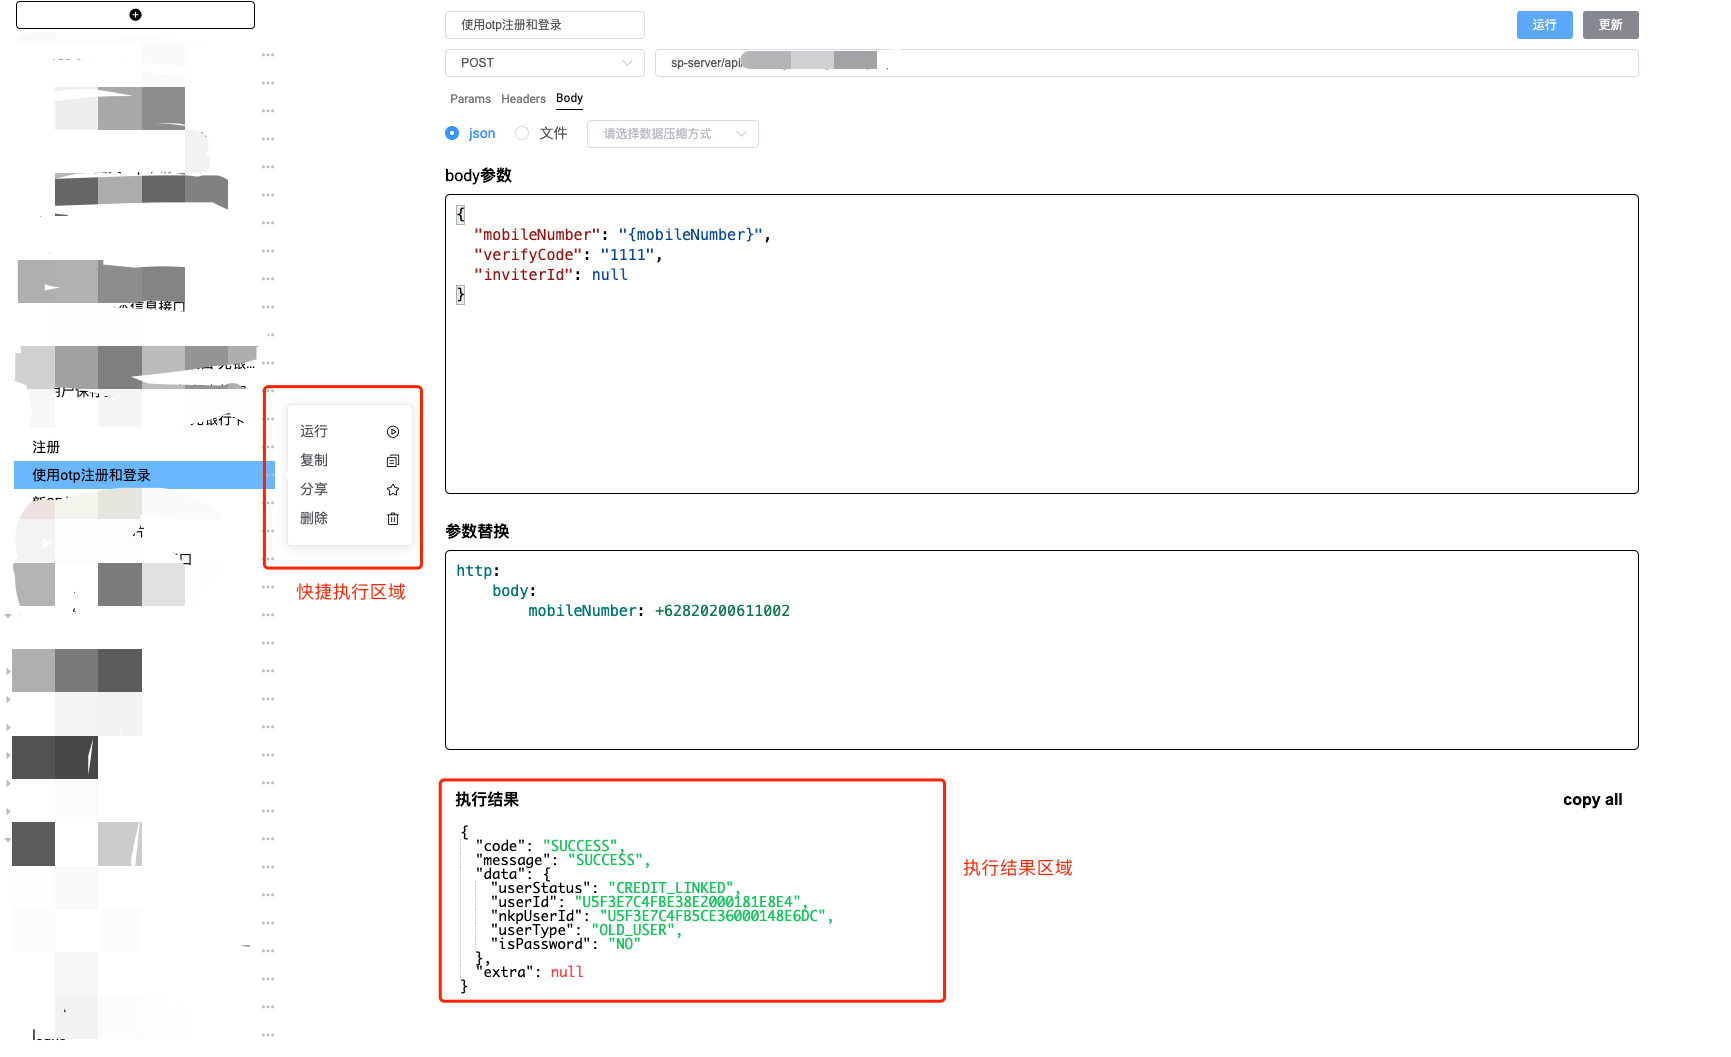Screen dimensions: 1731x1057
Task: Click the blue 运行 button at top right
Action: pos(1544,25)
